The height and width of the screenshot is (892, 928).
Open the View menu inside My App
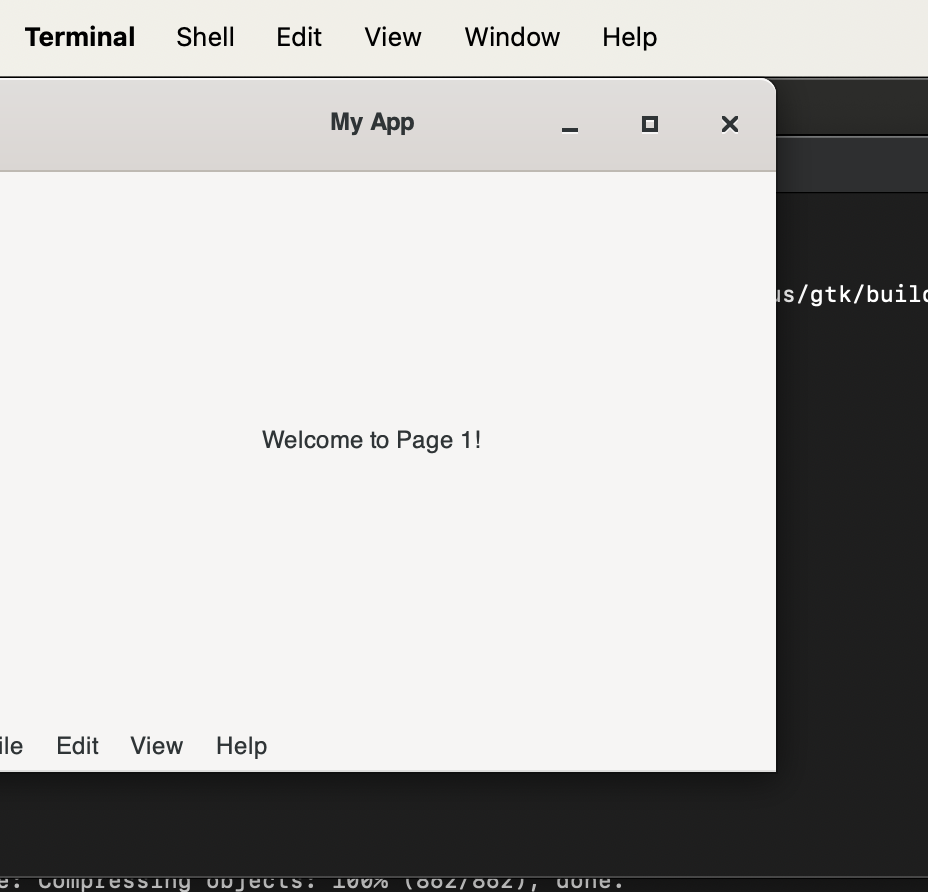click(x=156, y=746)
